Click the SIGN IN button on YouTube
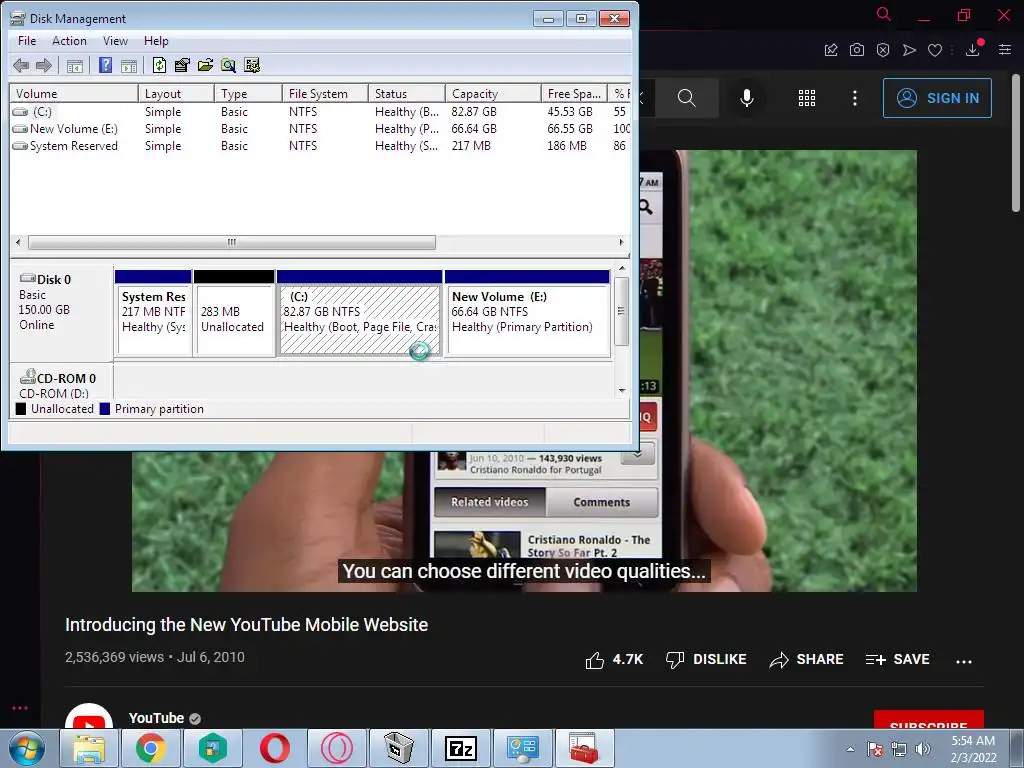Screen dimensions: 1024x768 (x=937, y=98)
